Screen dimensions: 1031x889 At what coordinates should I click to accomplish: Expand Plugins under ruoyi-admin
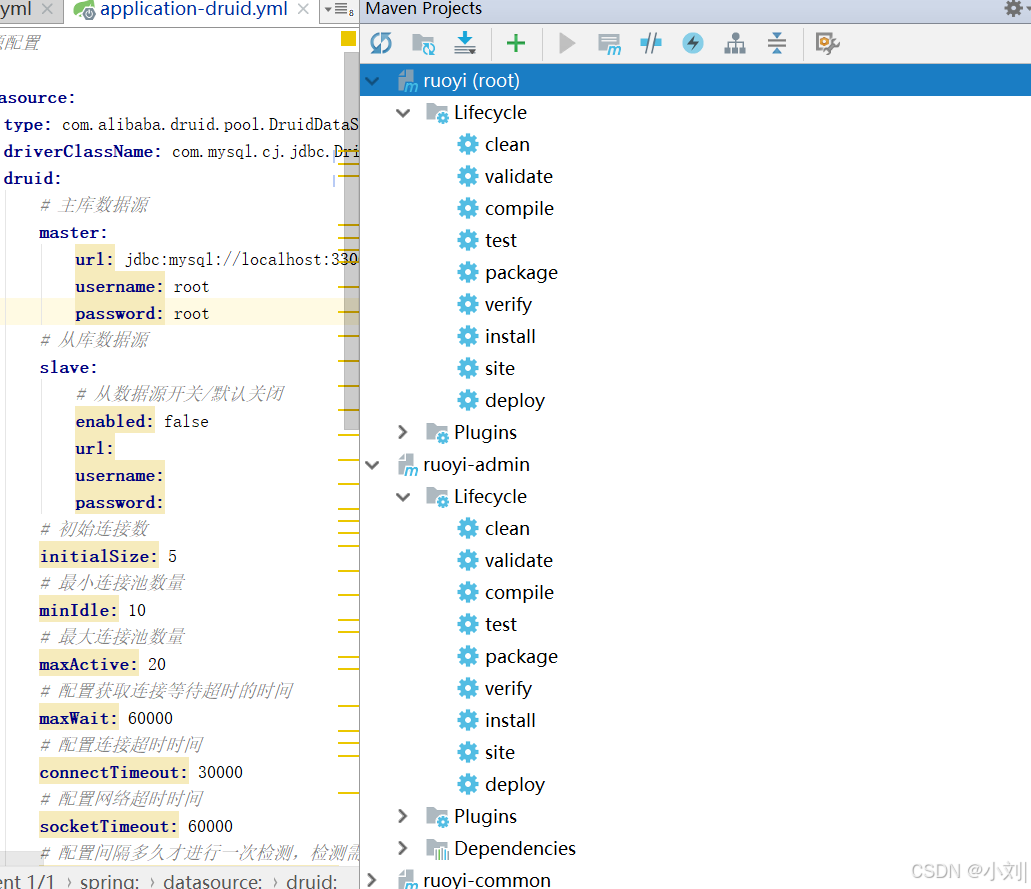403,817
